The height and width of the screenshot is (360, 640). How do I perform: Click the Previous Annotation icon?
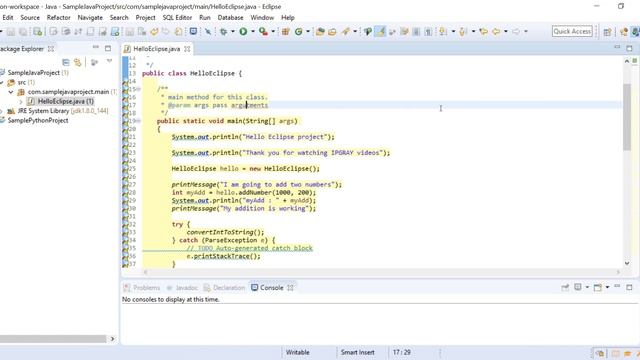(462, 31)
